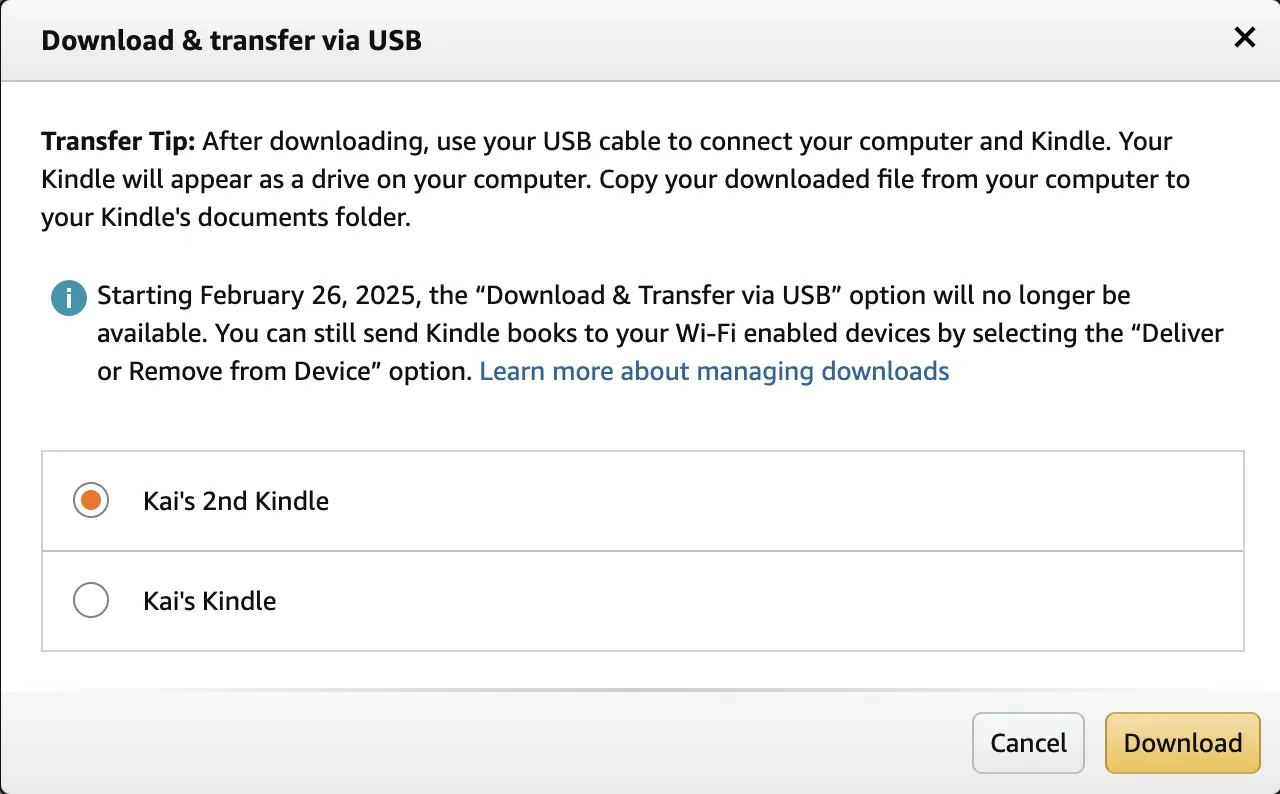Viewport: 1280px width, 794px height.
Task: Confirm transfer by pressing Download
Action: 1182,743
